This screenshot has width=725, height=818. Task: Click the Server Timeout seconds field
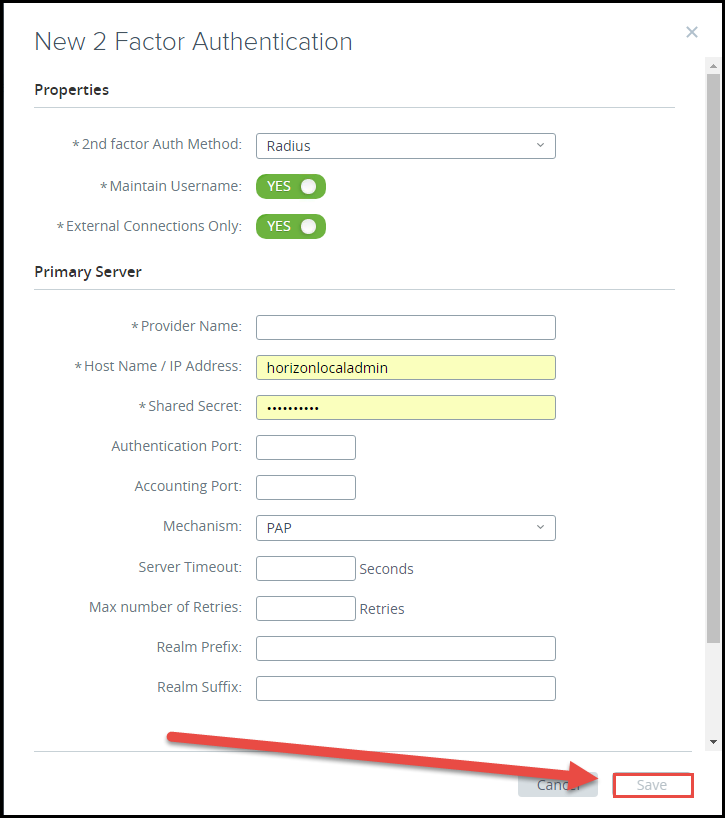click(305, 568)
